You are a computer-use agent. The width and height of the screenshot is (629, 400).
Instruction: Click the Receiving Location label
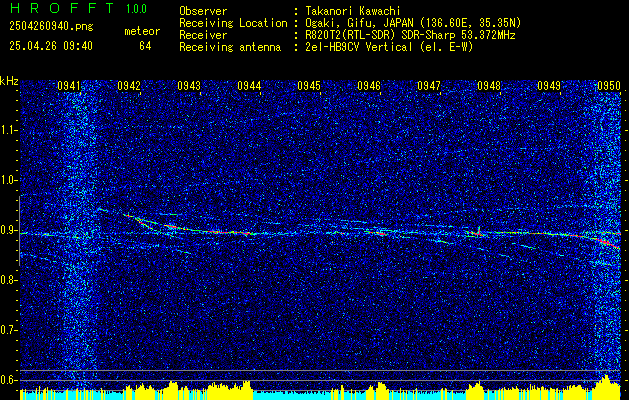233,23
